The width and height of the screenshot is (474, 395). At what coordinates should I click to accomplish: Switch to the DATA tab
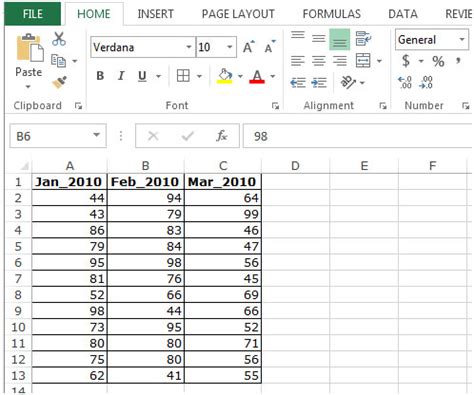[x=403, y=14]
